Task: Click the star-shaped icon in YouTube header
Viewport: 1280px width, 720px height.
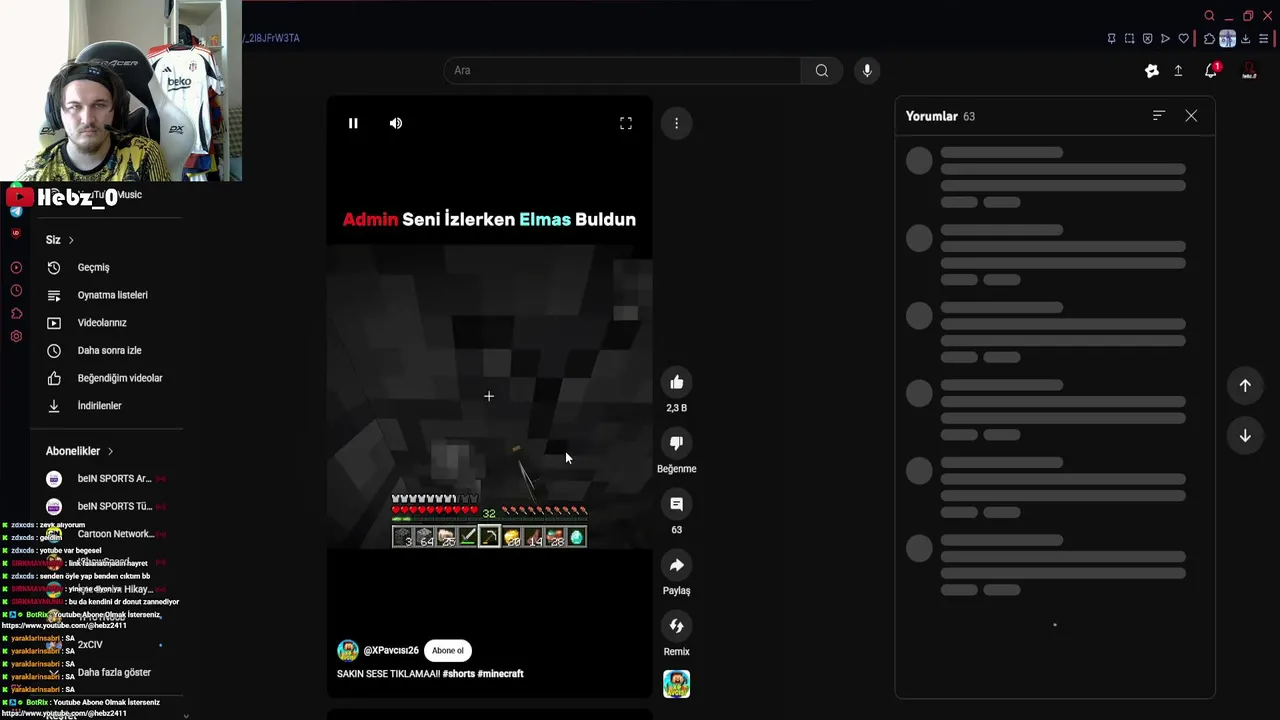Action: (x=1152, y=70)
